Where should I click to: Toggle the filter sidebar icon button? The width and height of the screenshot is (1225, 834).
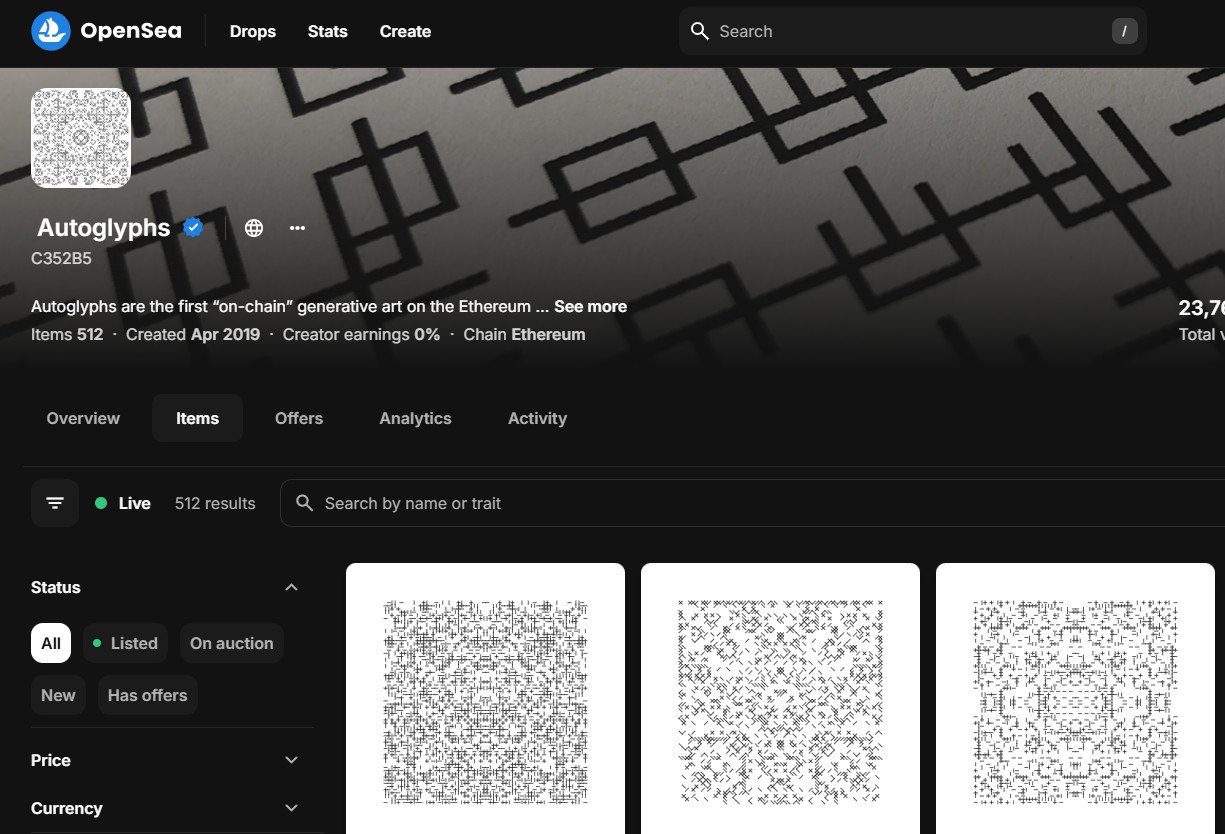click(55, 503)
